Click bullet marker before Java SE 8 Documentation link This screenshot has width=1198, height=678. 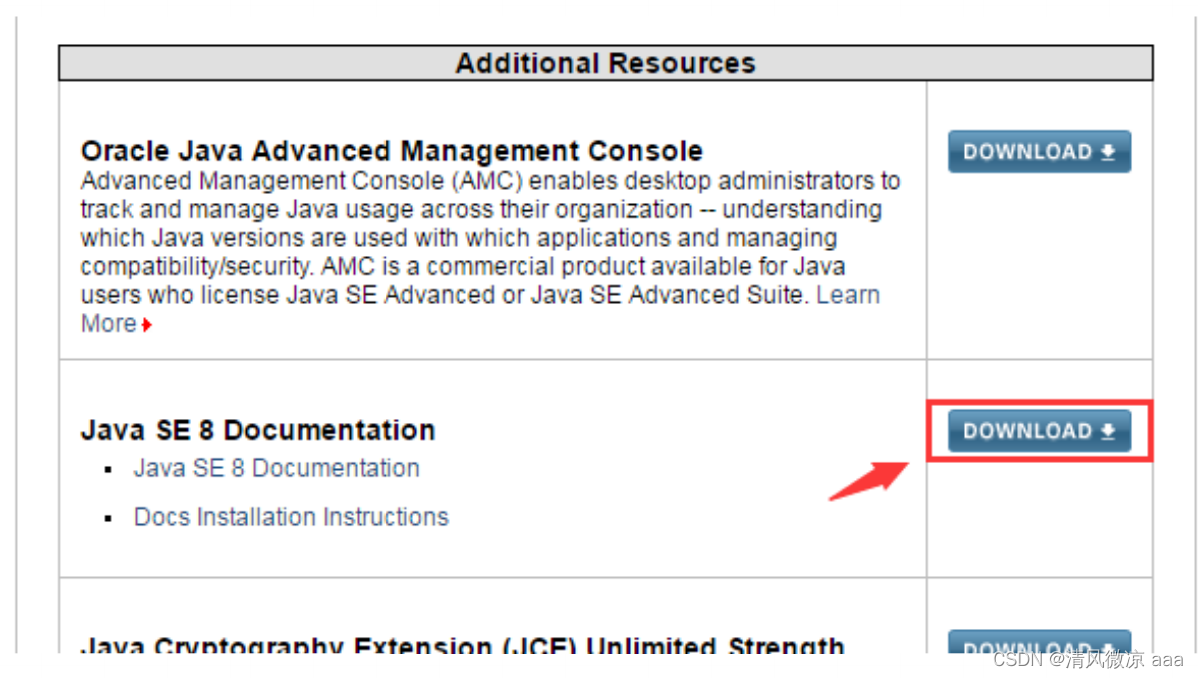point(108,469)
